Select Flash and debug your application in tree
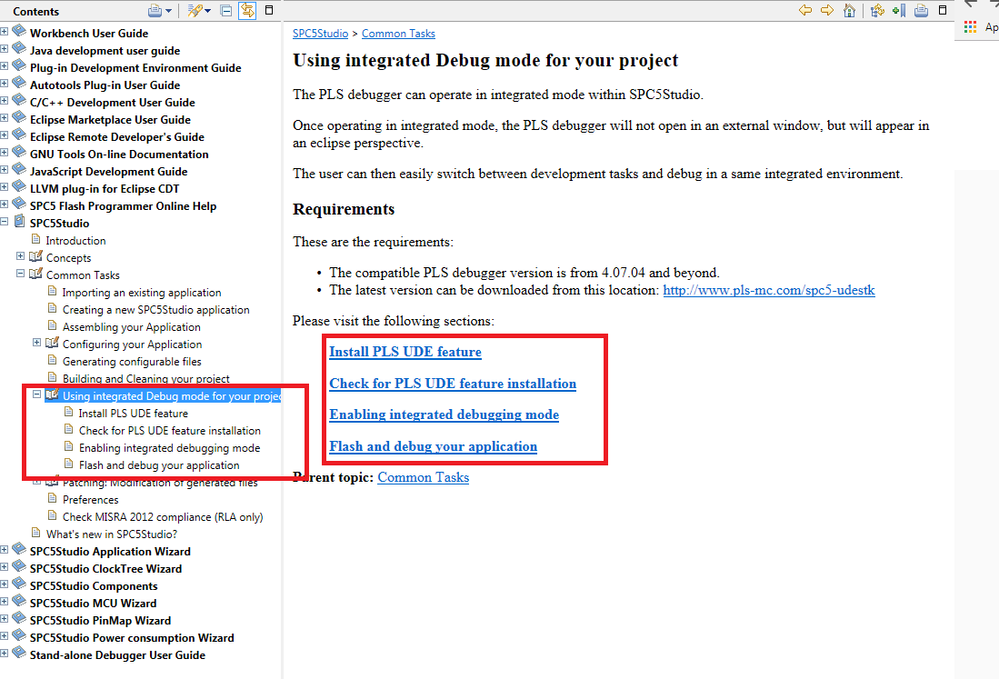The width and height of the screenshot is (999, 679). (x=159, y=465)
